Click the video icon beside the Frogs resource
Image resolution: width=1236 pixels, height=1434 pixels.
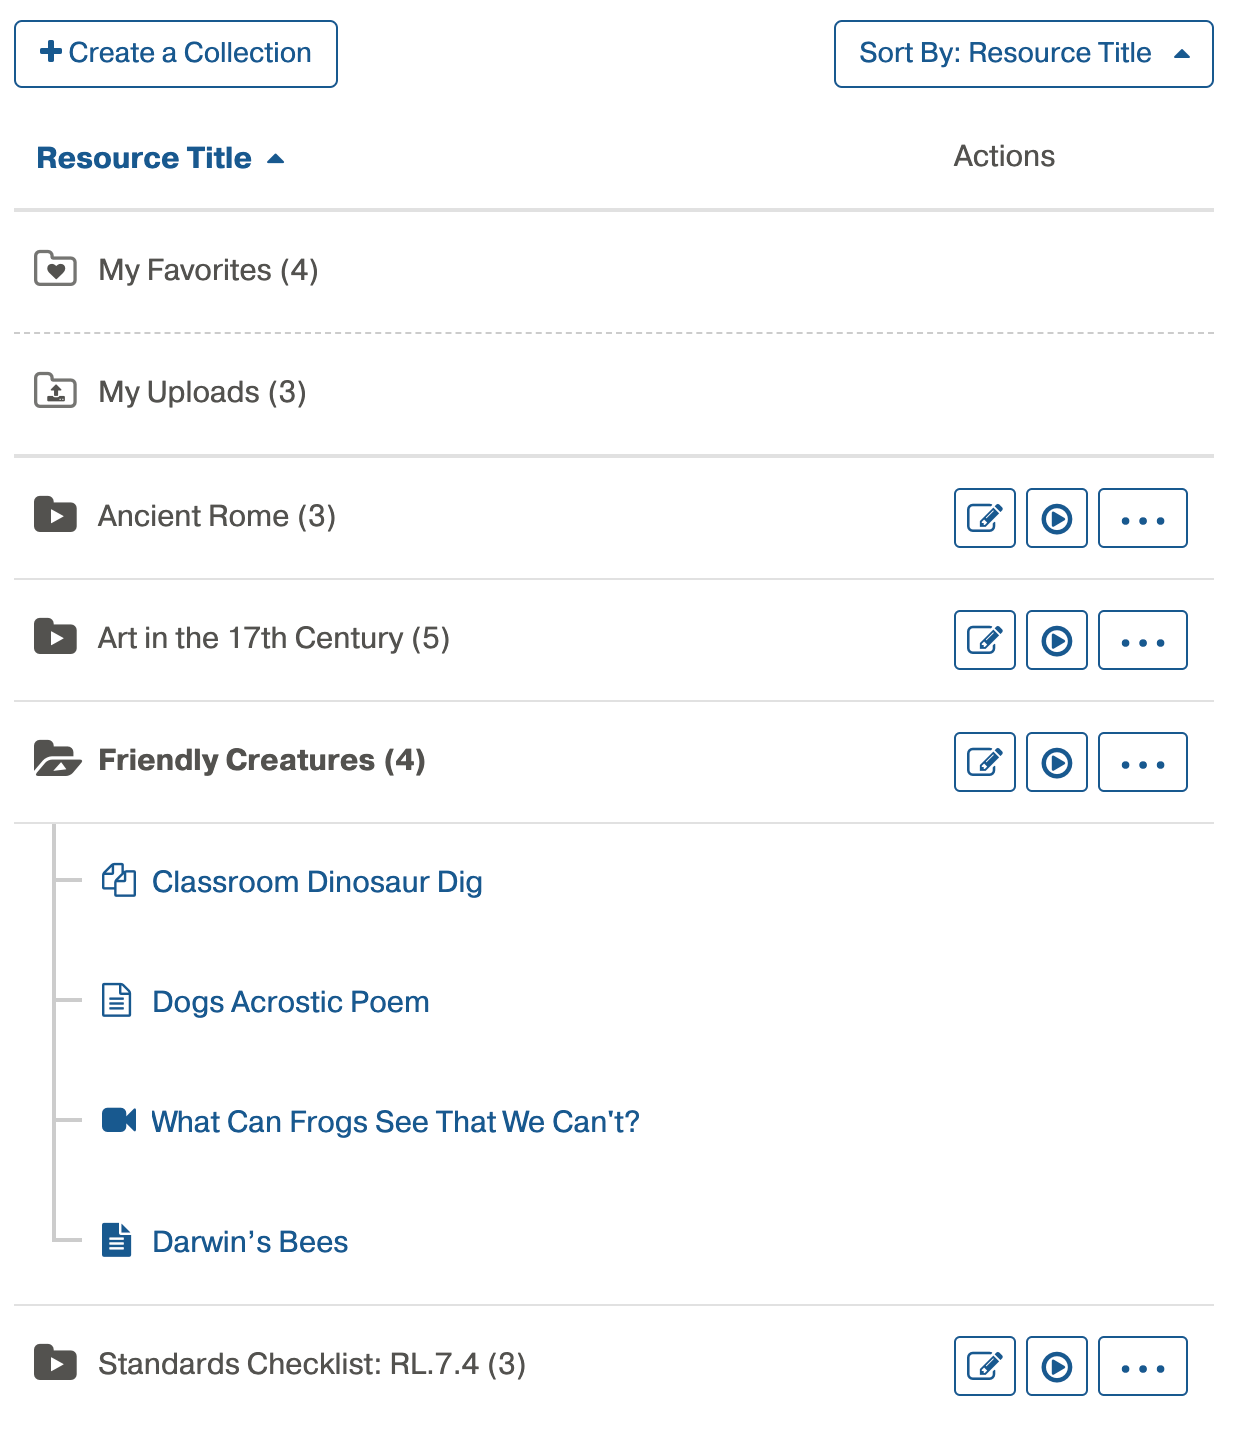click(x=119, y=1120)
